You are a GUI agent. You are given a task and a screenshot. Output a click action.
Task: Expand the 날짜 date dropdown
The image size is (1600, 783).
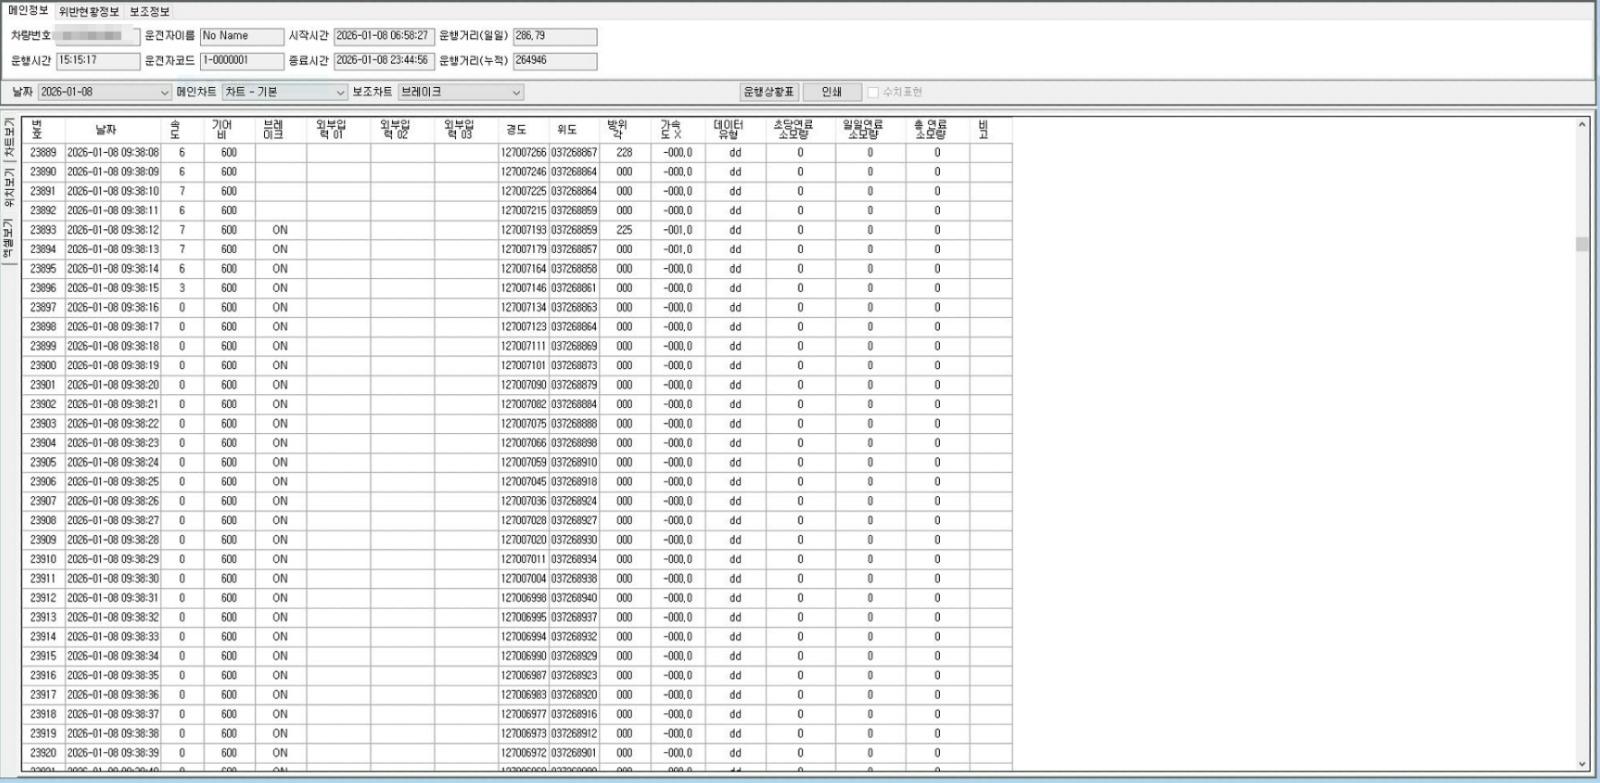point(164,92)
